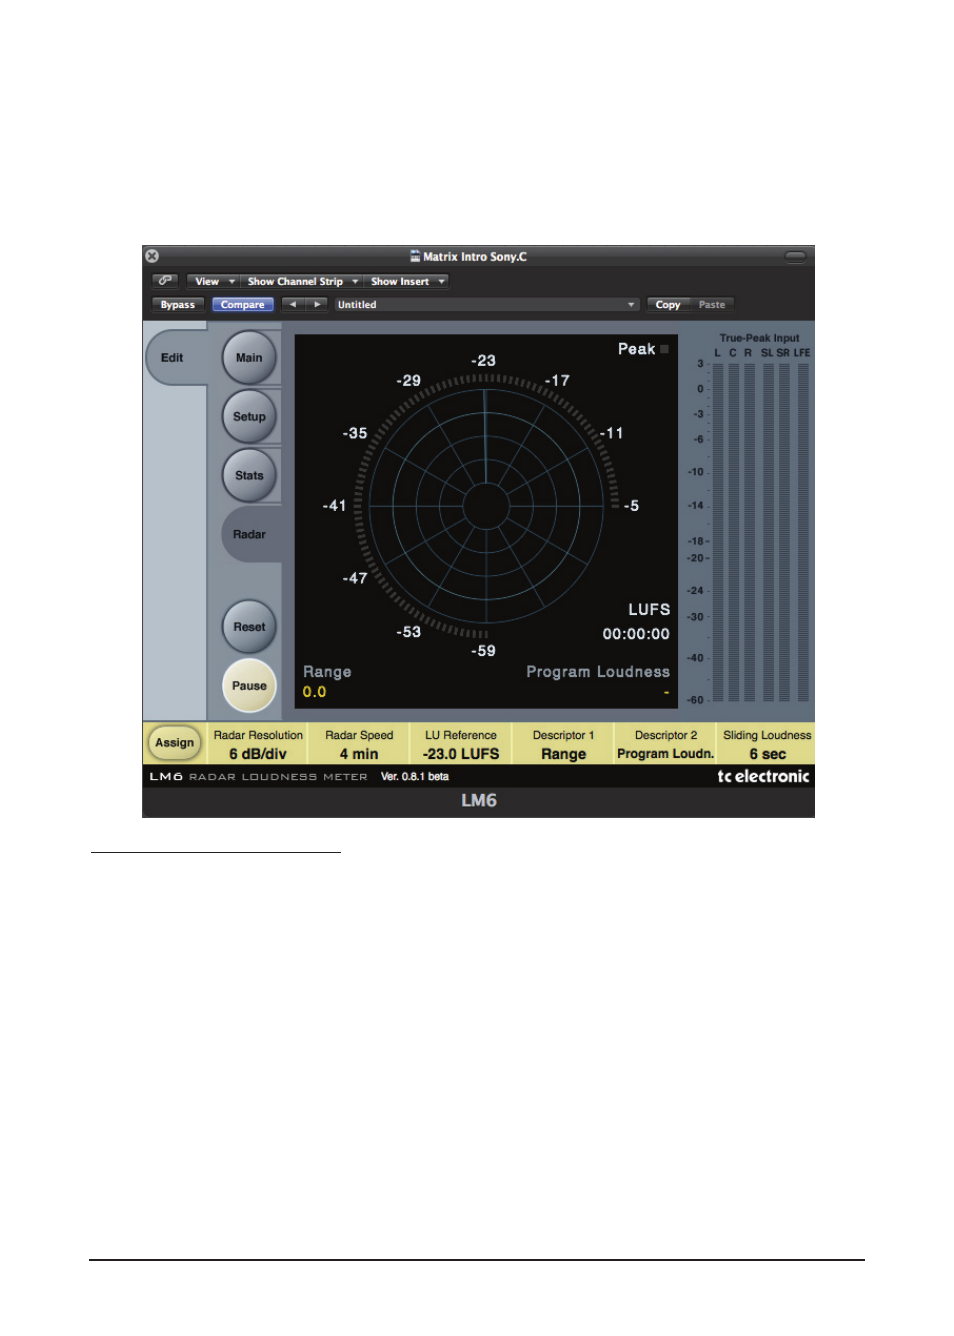The image size is (954, 1336).
Task: Switch to the Stats page
Action: (249, 476)
